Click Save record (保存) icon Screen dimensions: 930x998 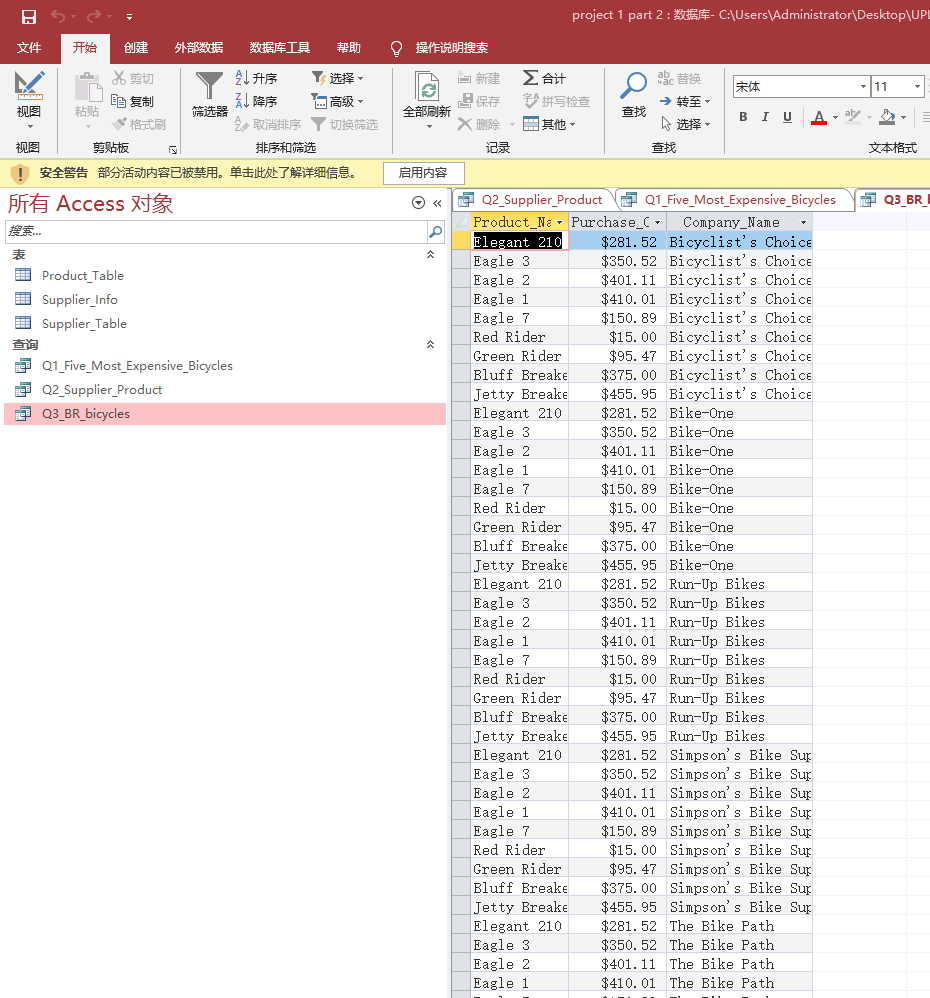[x=465, y=101]
